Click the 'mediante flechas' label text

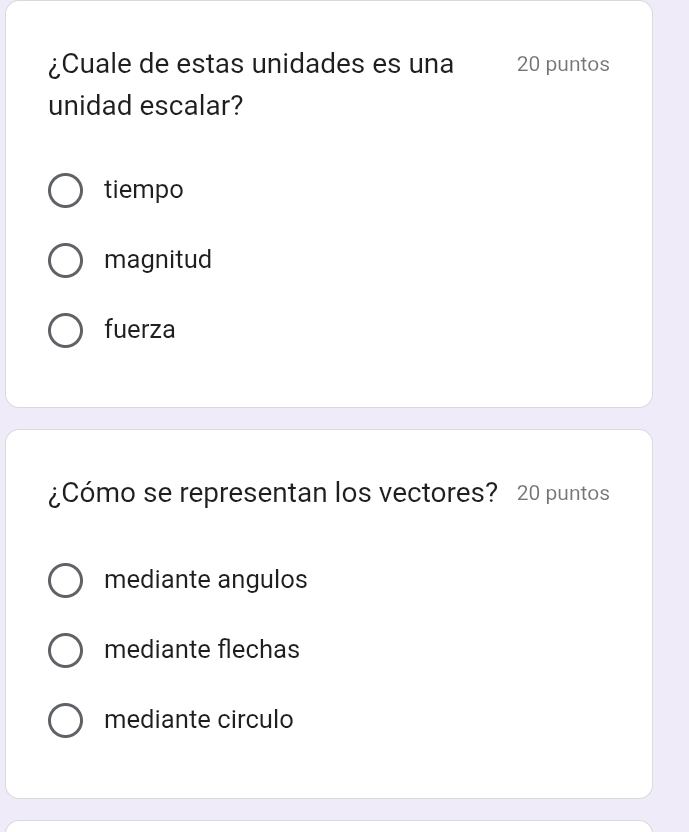tap(202, 650)
